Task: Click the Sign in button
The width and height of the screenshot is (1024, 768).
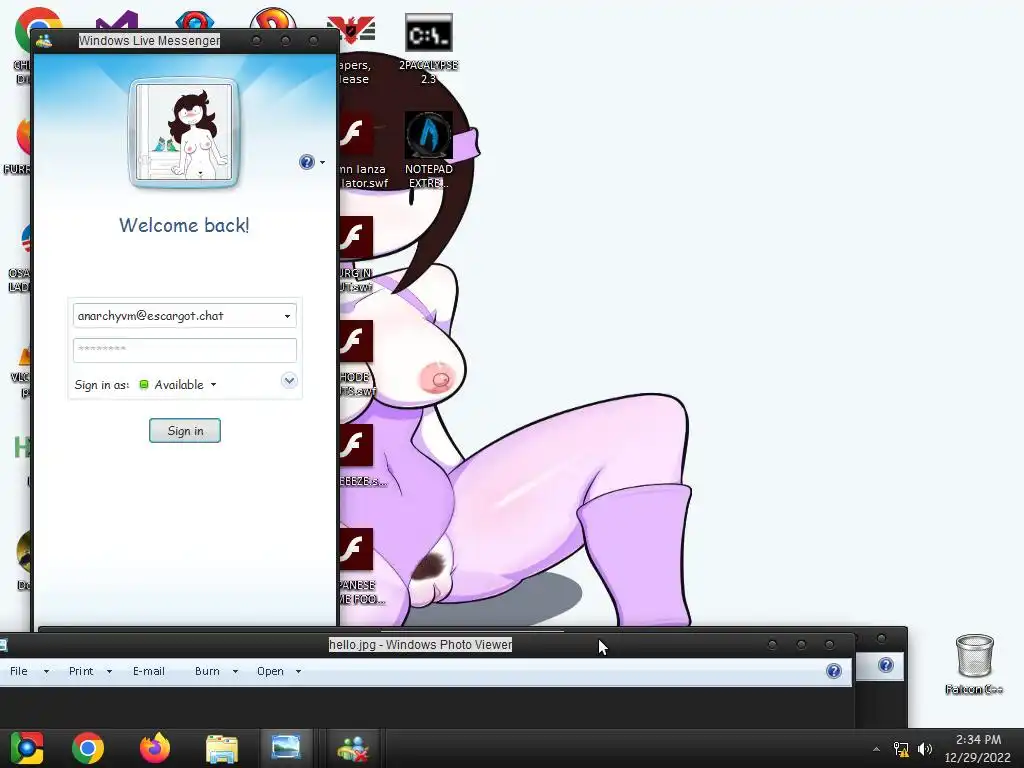Action: (185, 431)
